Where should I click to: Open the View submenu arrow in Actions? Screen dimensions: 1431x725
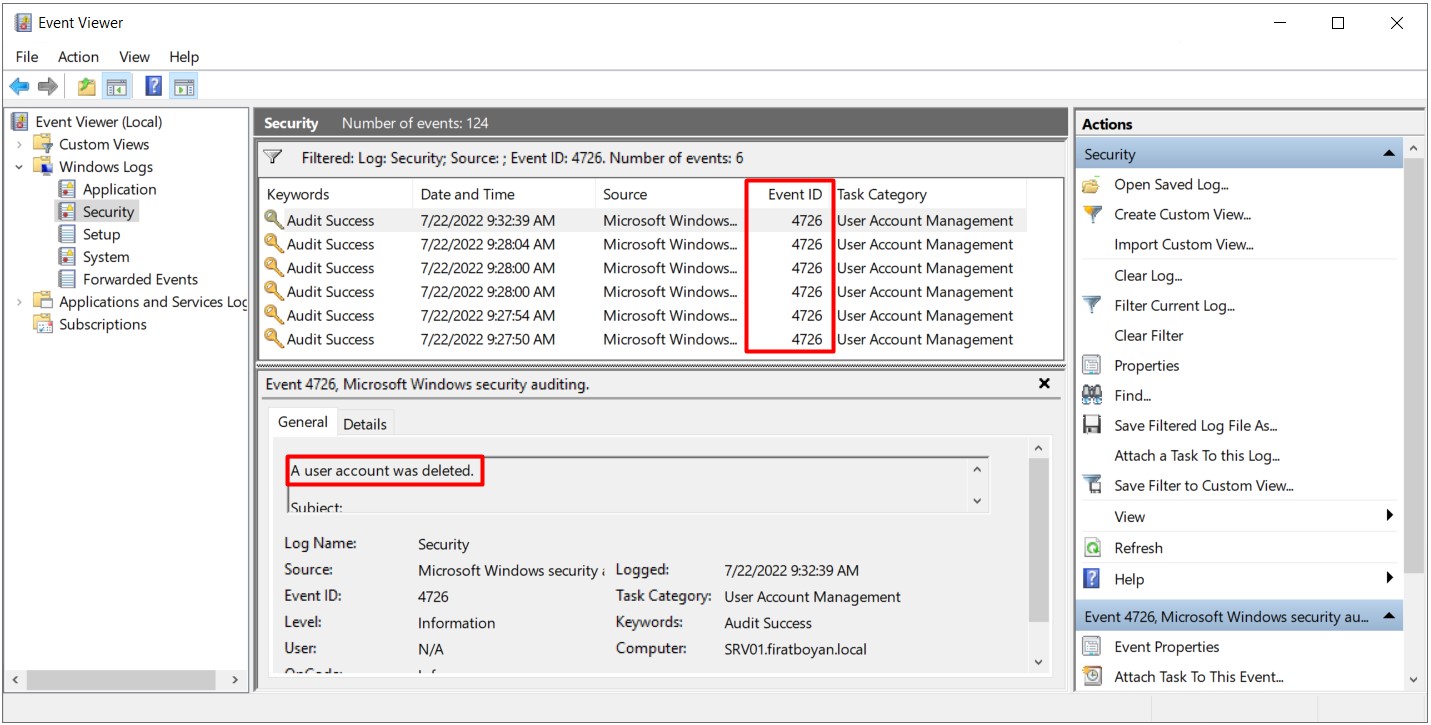pyautogui.click(x=1390, y=516)
